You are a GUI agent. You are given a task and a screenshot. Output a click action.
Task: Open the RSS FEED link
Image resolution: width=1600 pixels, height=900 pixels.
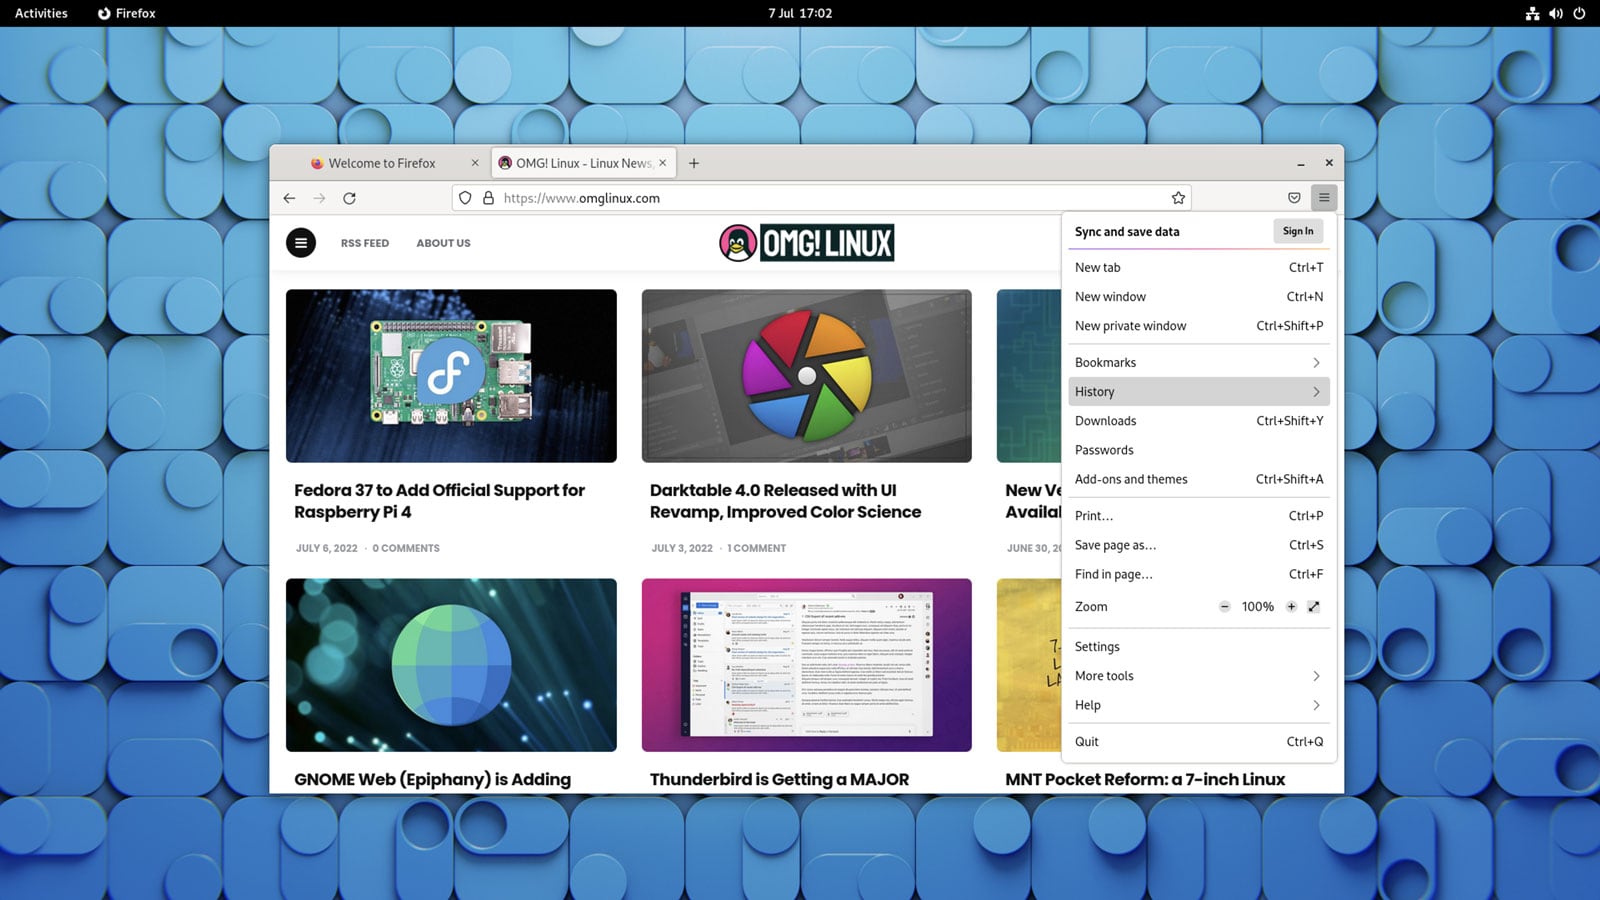click(x=364, y=243)
